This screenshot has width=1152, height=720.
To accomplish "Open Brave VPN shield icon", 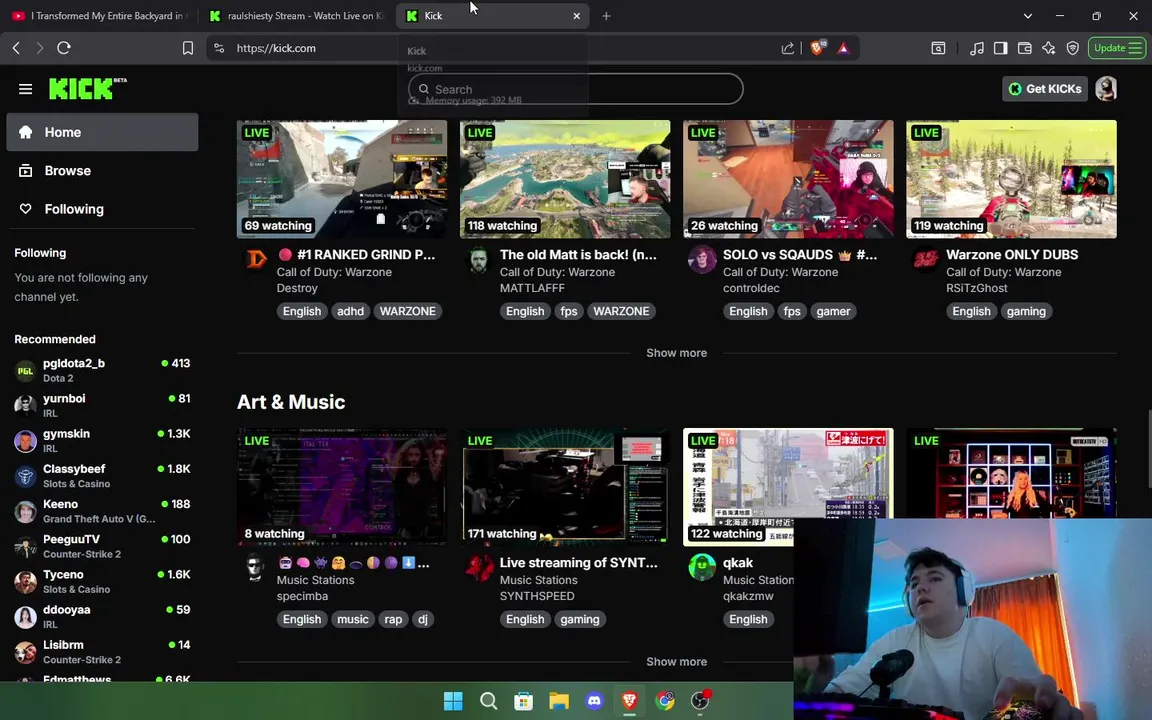I will pos(1073,48).
